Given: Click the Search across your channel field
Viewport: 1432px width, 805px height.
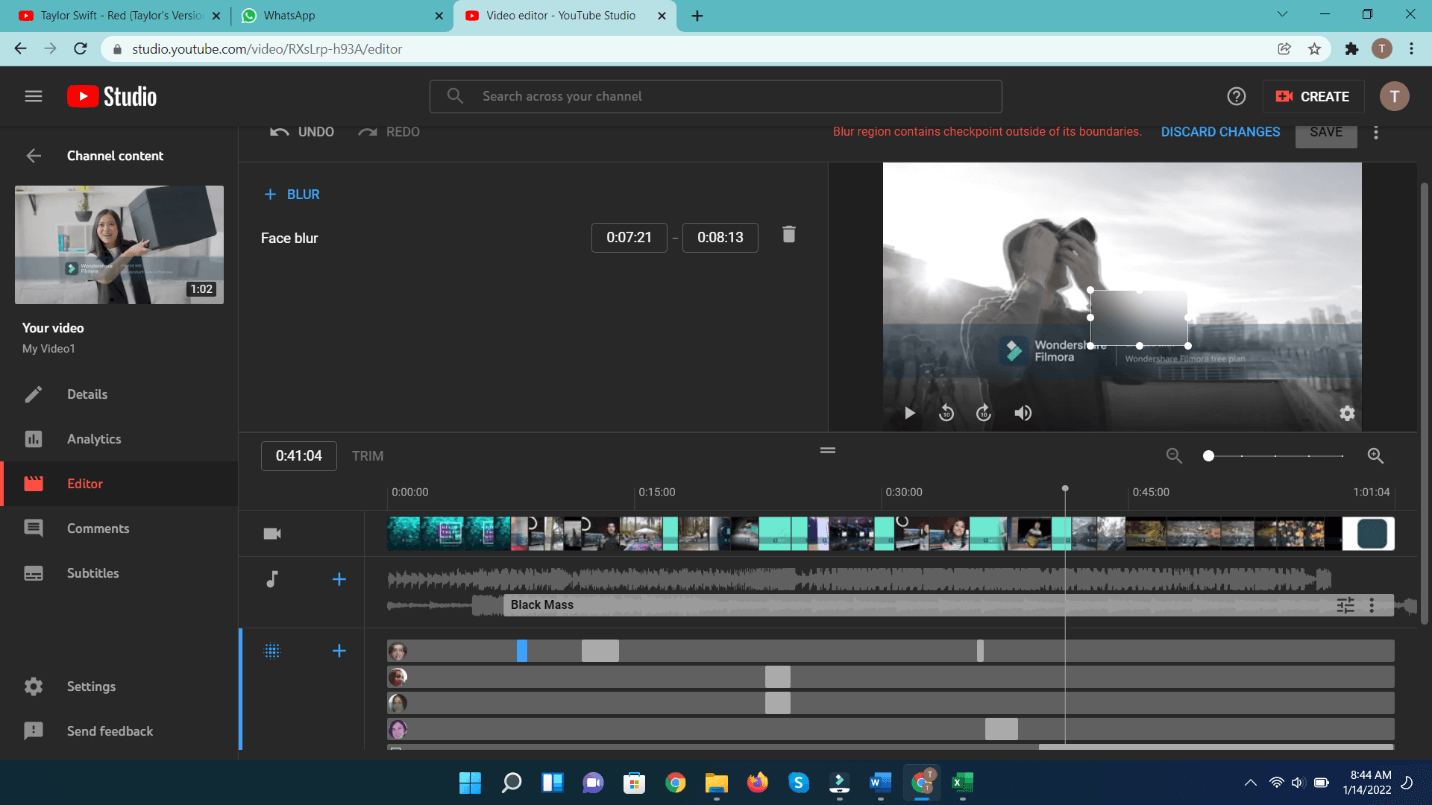Looking at the screenshot, I should coord(716,96).
